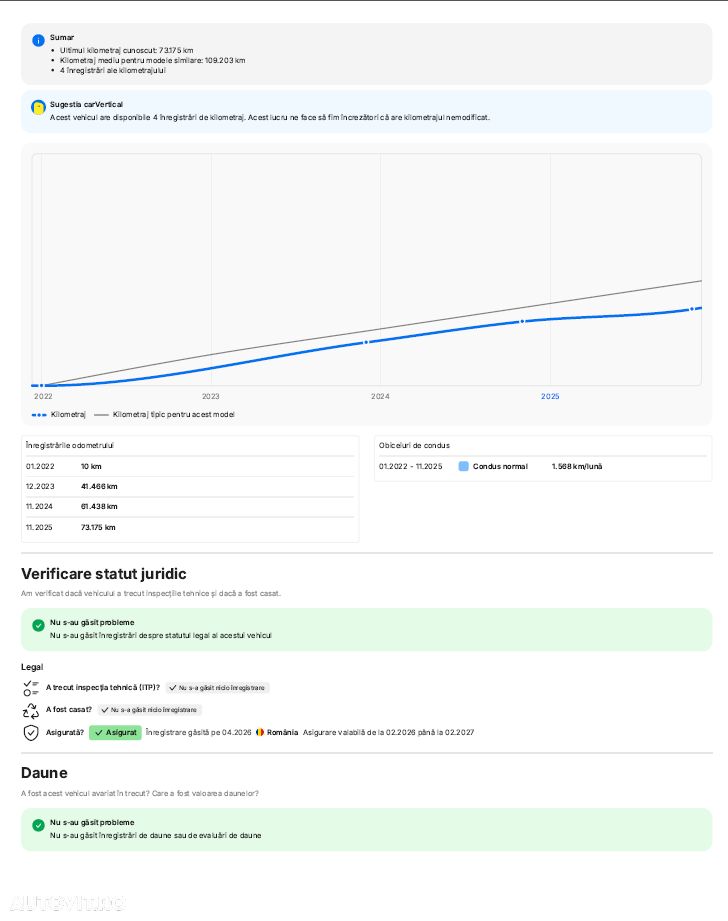728x921 pixels.
Task: Click the chart data point near 2024
Action: click(366, 342)
